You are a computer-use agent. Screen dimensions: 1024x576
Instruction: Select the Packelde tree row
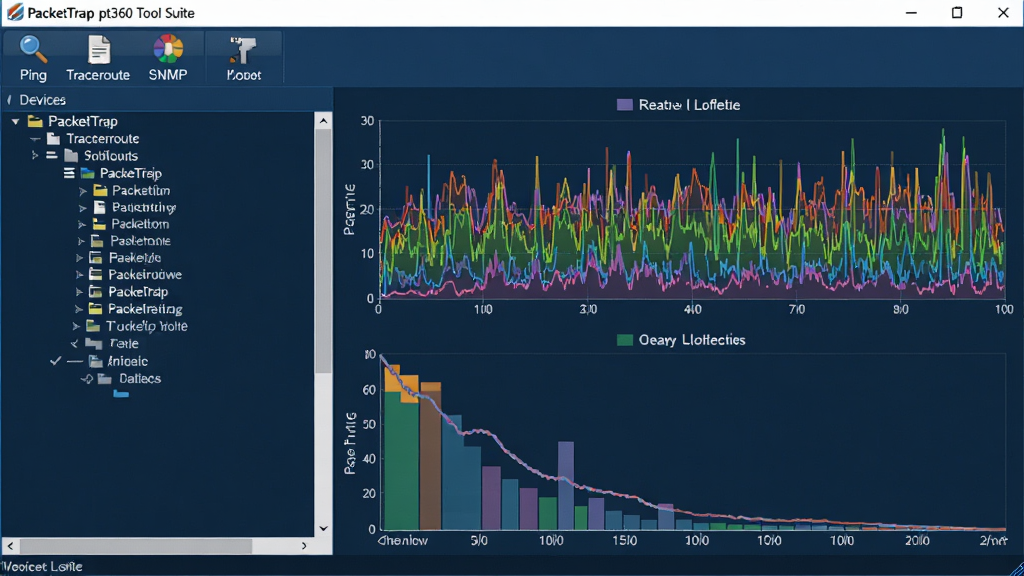tap(135, 258)
